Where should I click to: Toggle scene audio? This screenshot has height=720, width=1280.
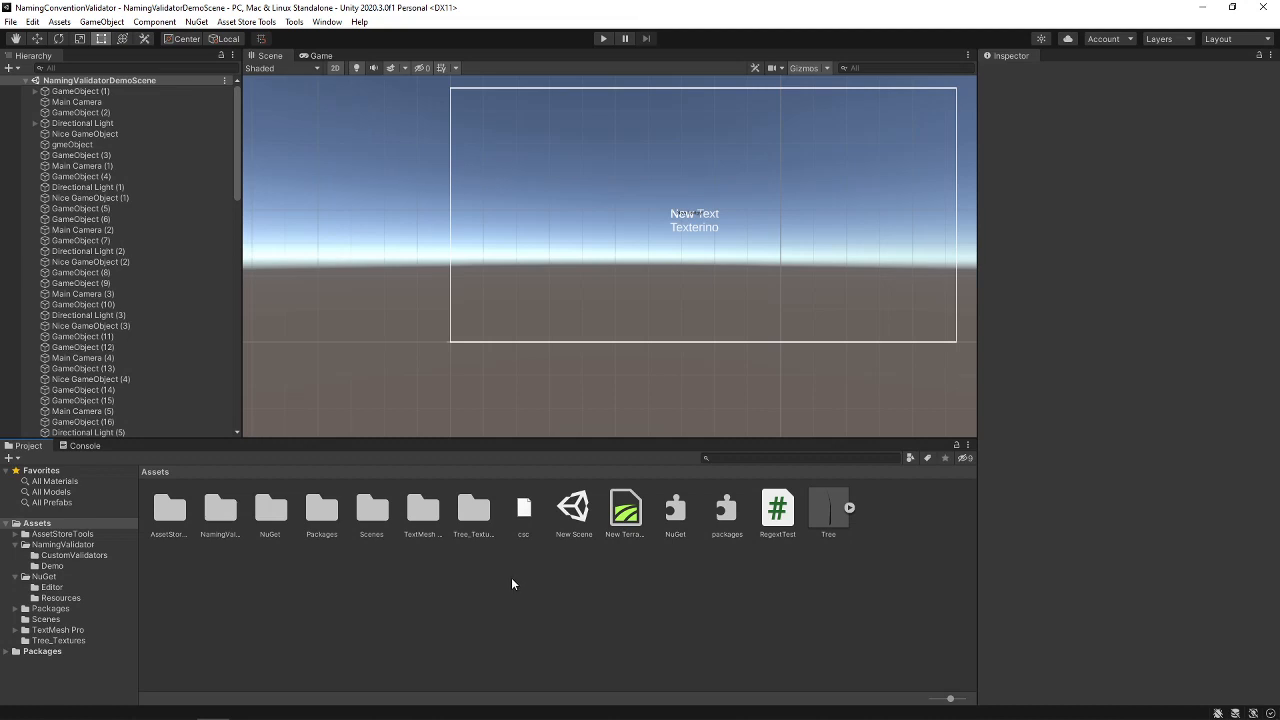(373, 68)
